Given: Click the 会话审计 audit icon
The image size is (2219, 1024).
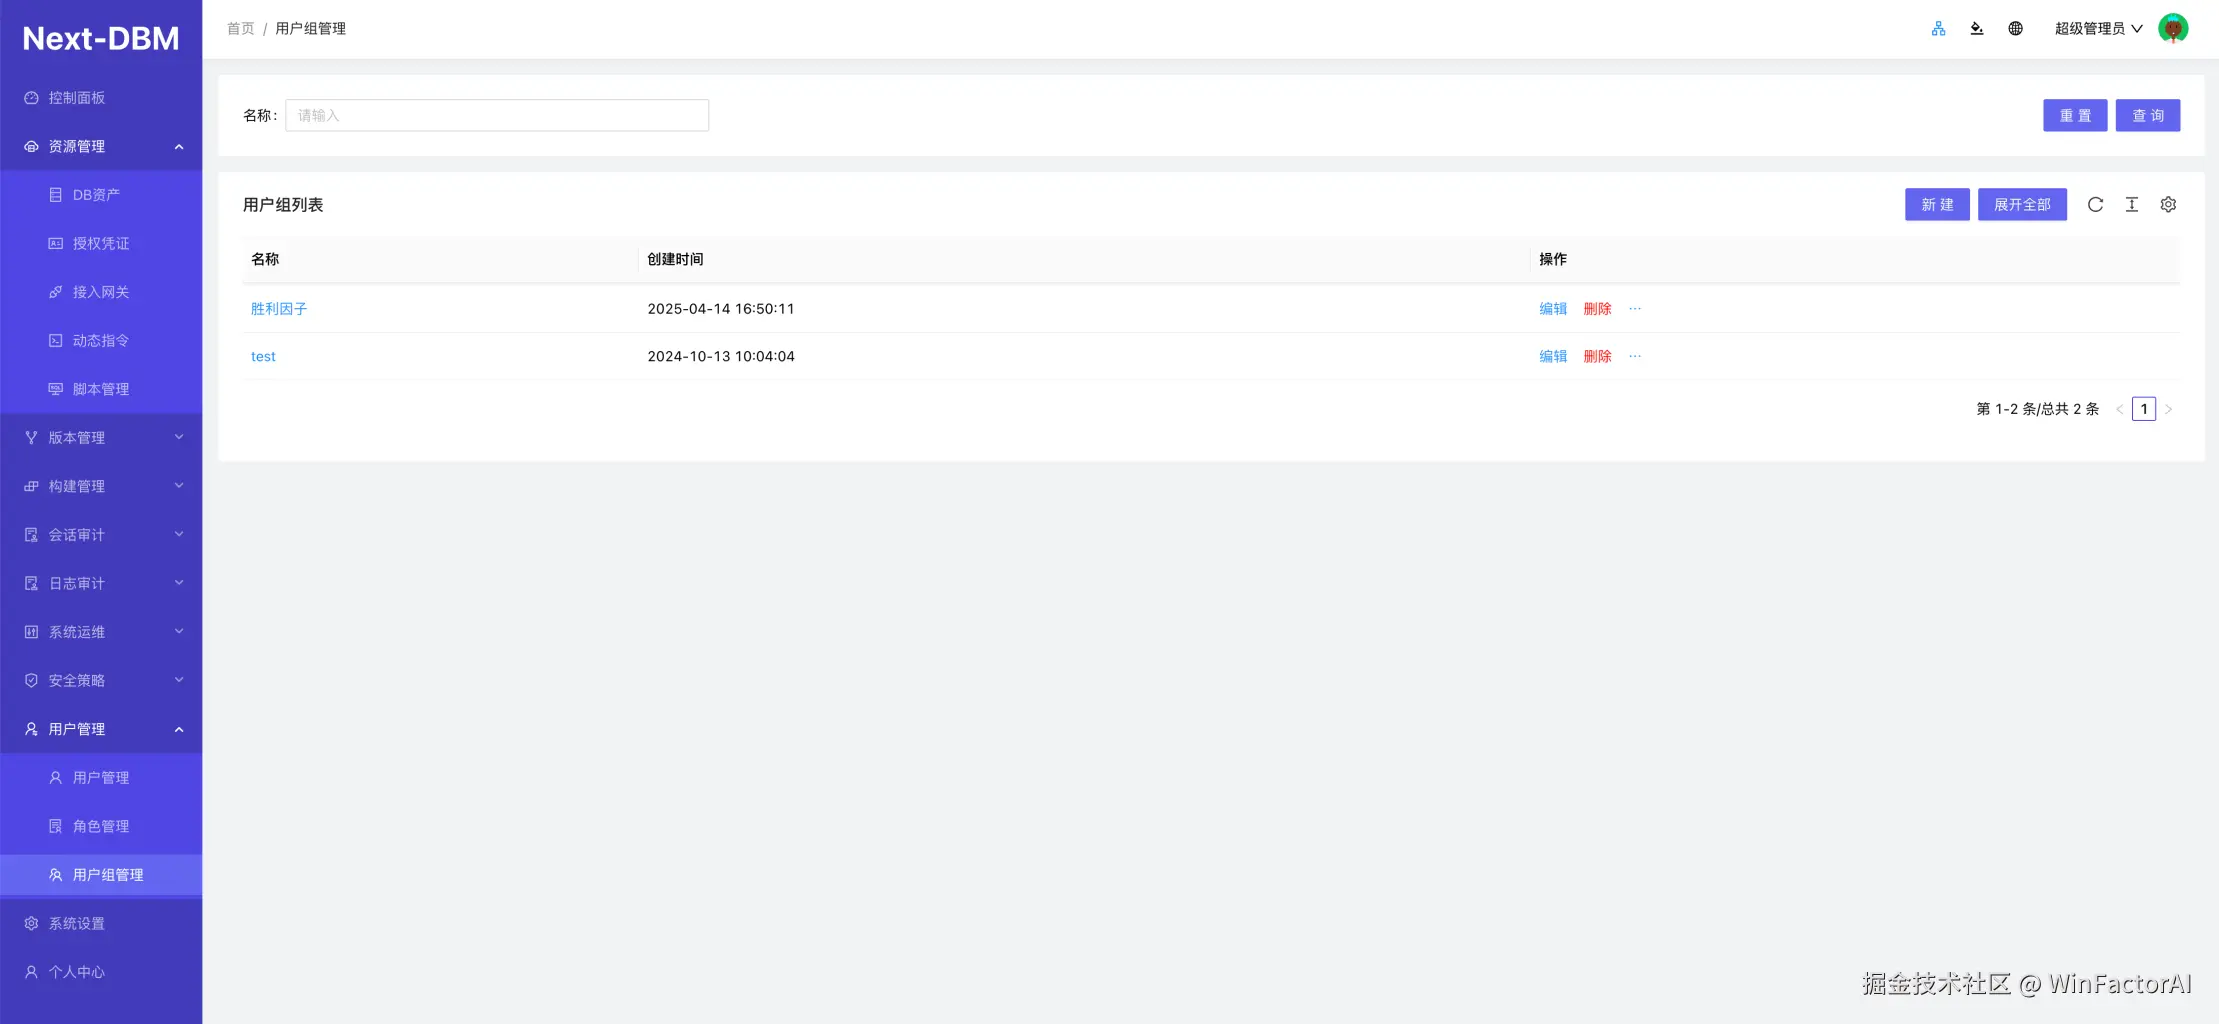Looking at the screenshot, I should click(x=31, y=535).
